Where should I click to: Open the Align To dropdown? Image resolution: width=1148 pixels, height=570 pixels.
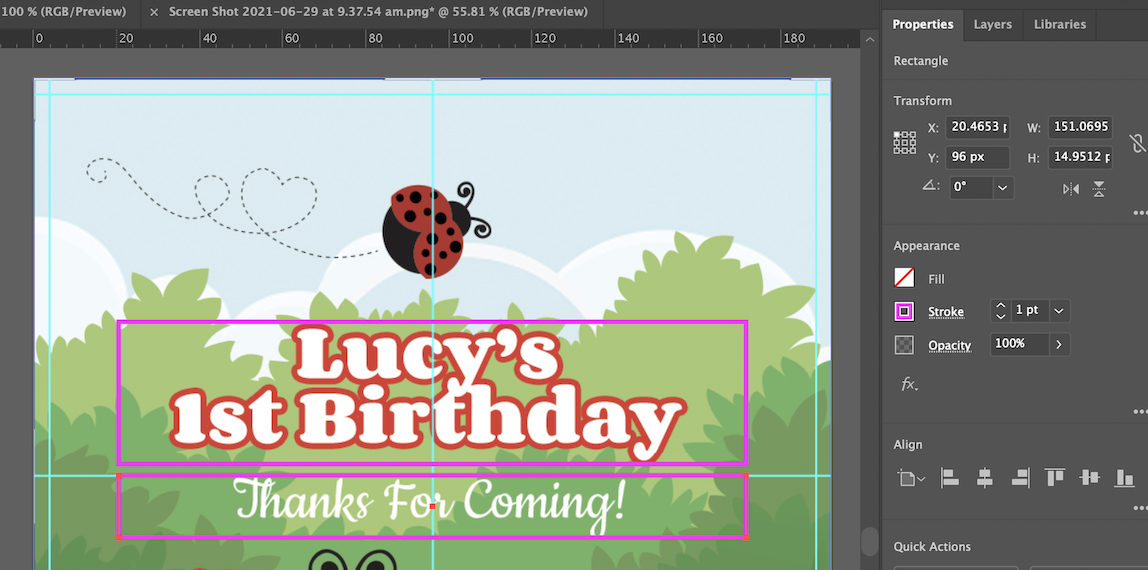tap(912, 479)
